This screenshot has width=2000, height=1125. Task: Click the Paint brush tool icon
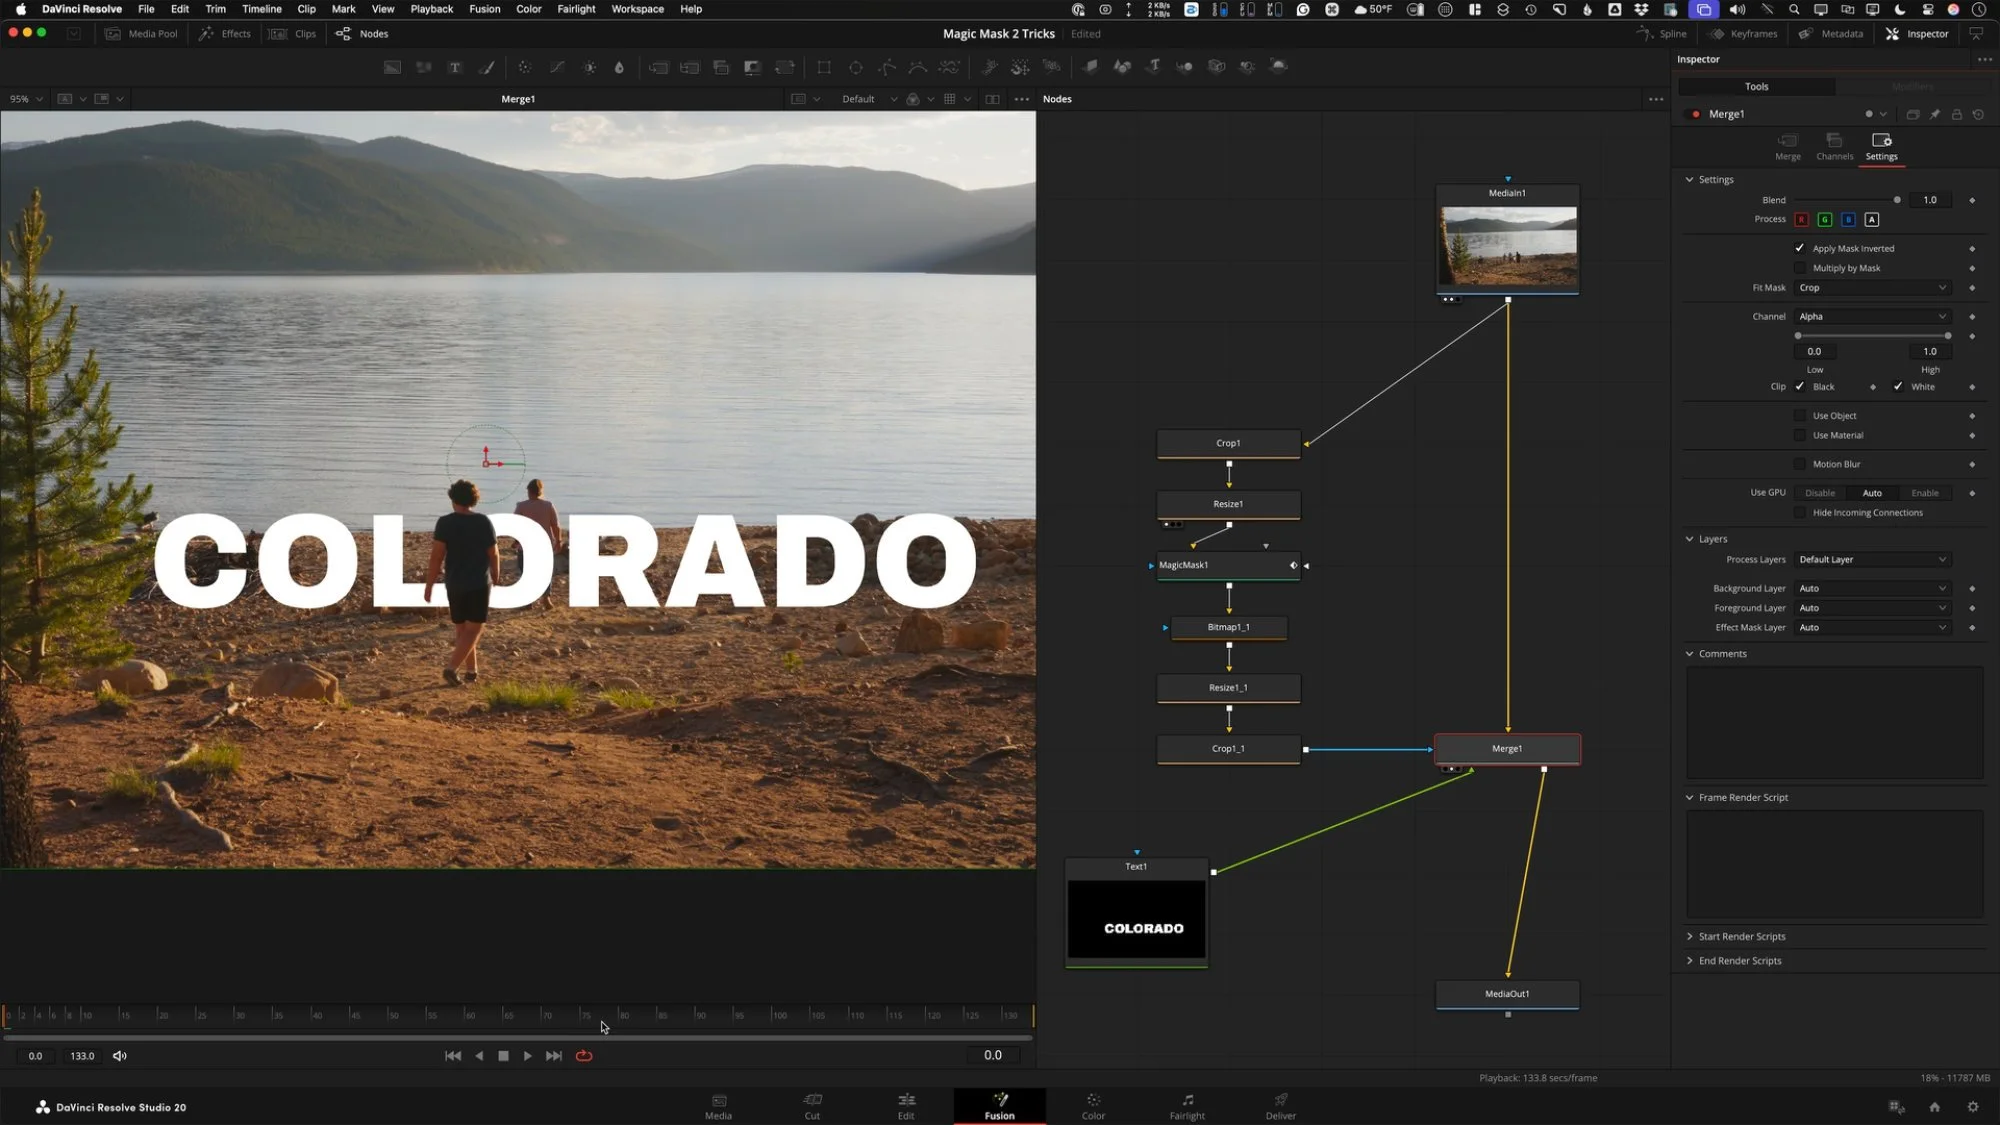coord(487,67)
